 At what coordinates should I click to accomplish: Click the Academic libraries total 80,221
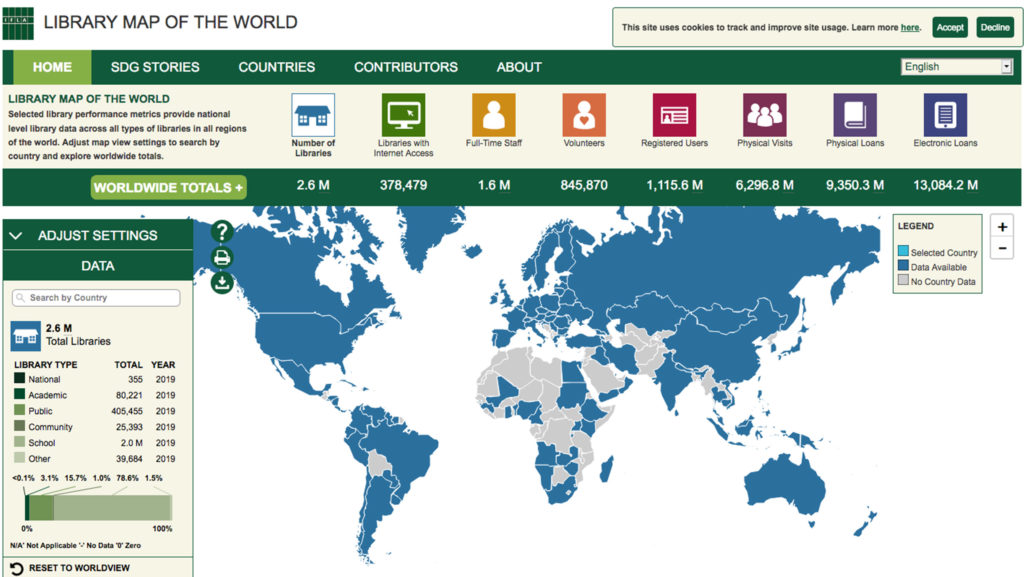129,396
